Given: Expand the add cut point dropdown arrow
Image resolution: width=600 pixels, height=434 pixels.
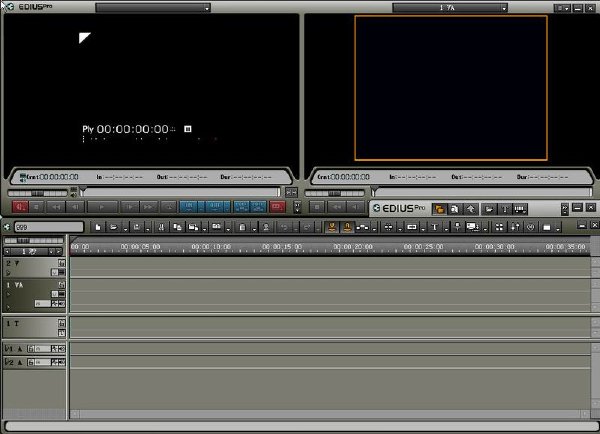Looking at the screenshot, I should (400, 228).
